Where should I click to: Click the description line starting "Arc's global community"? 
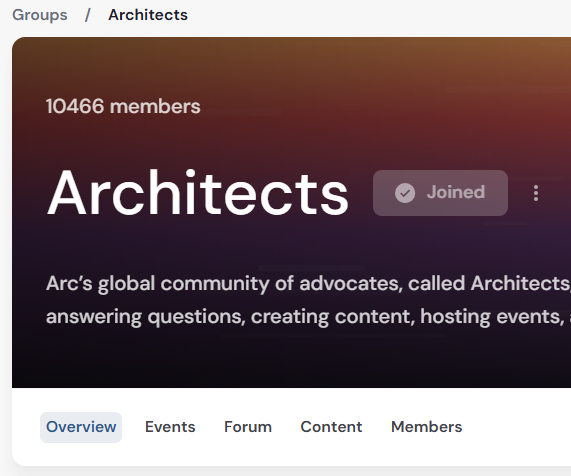tap(308, 284)
